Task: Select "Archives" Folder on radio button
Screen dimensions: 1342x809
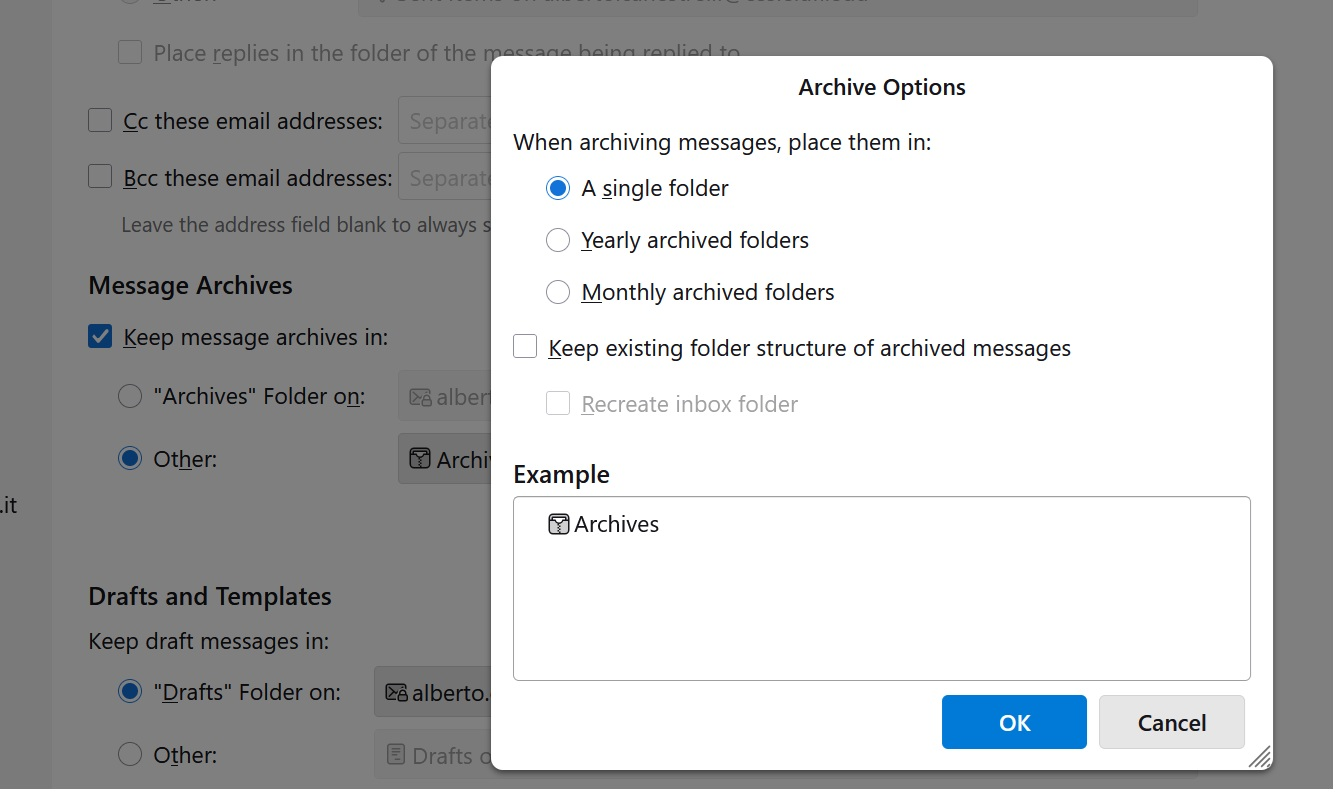Action: pos(130,396)
